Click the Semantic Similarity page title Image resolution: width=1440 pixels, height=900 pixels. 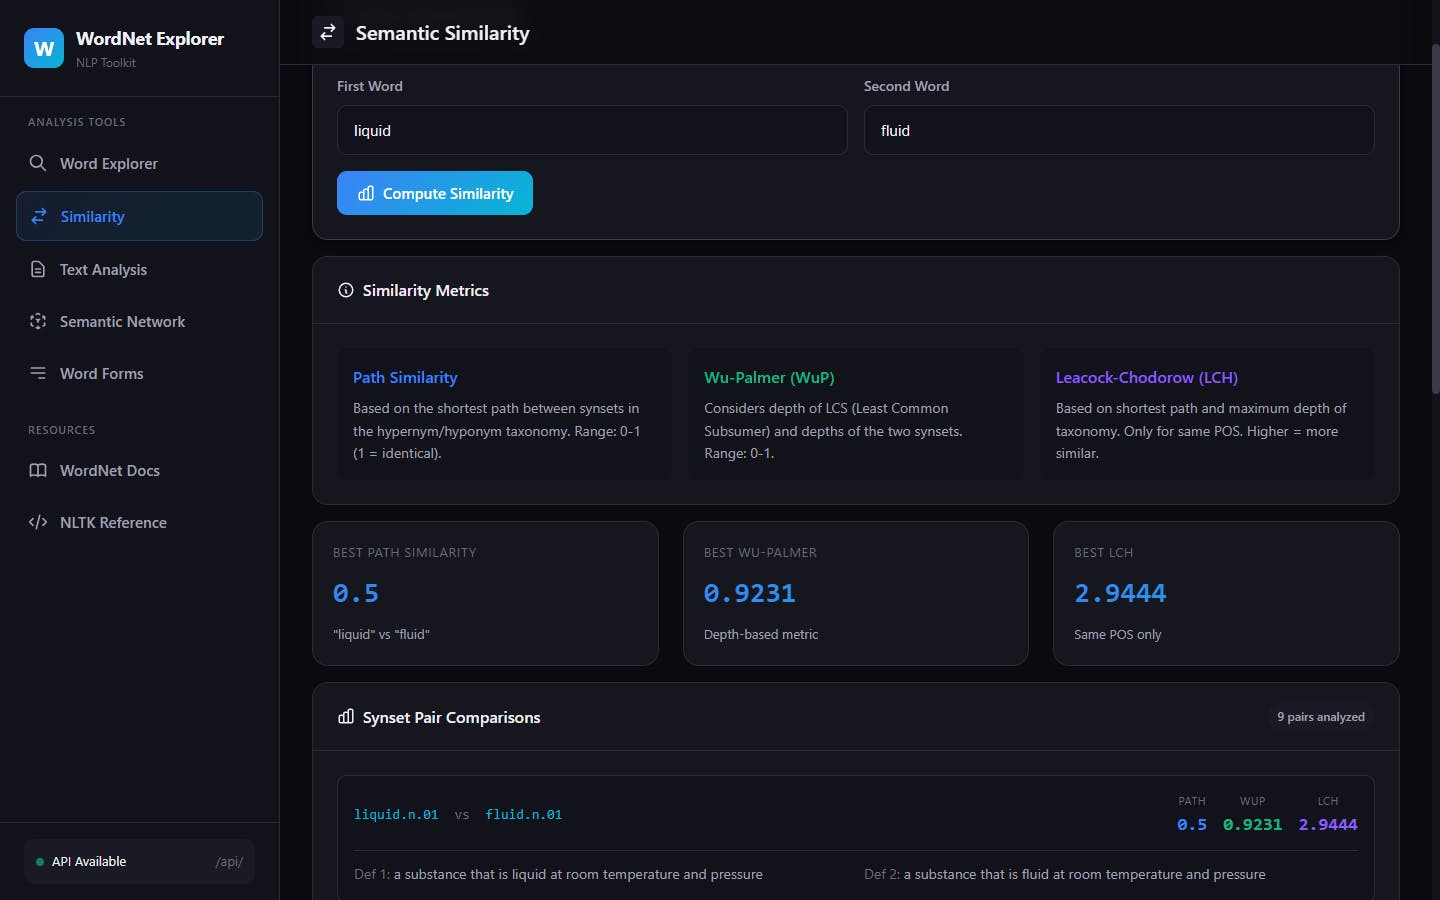(443, 33)
